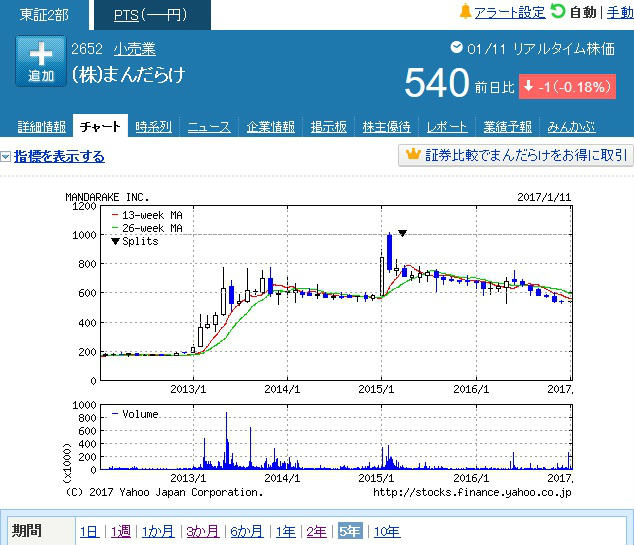This screenshot has height=545, width=634.
Task: Expand 指標を表示する indicator options
Action: (x=59, y=156)
